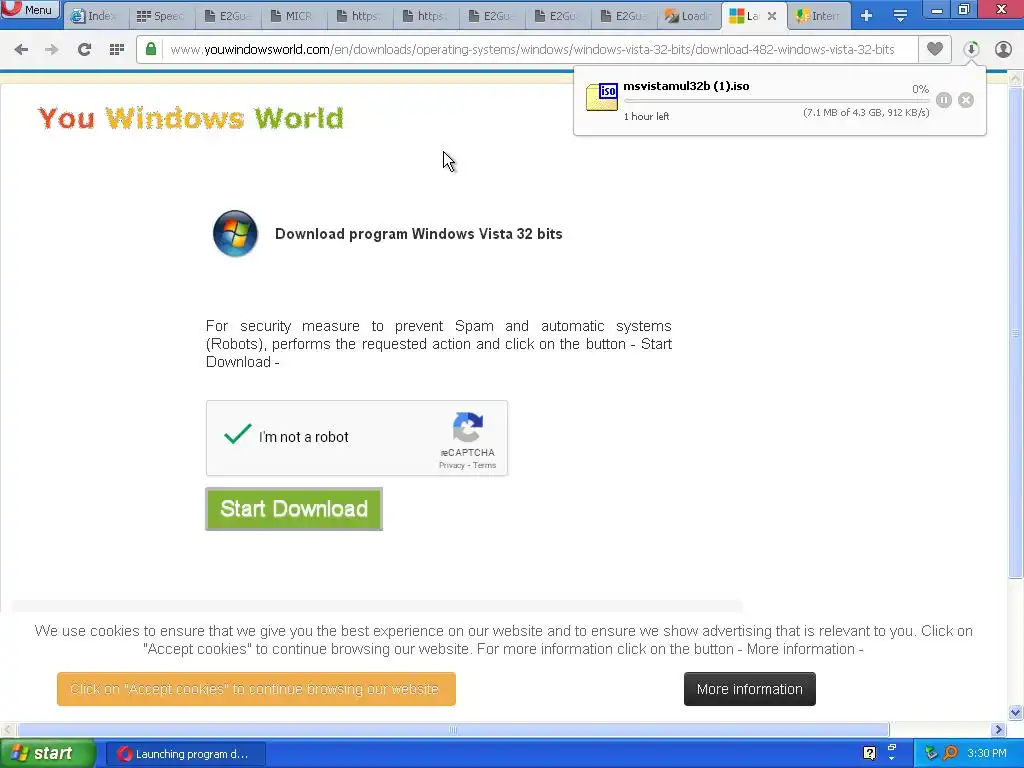
Task: Click the horizontal scrollbar thumb
Action: (x=453, y=729)
